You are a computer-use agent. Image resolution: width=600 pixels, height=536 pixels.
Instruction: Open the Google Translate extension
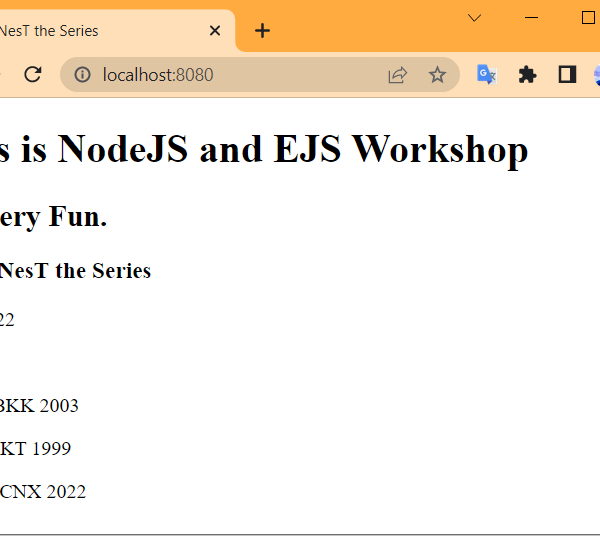(487, 75)
